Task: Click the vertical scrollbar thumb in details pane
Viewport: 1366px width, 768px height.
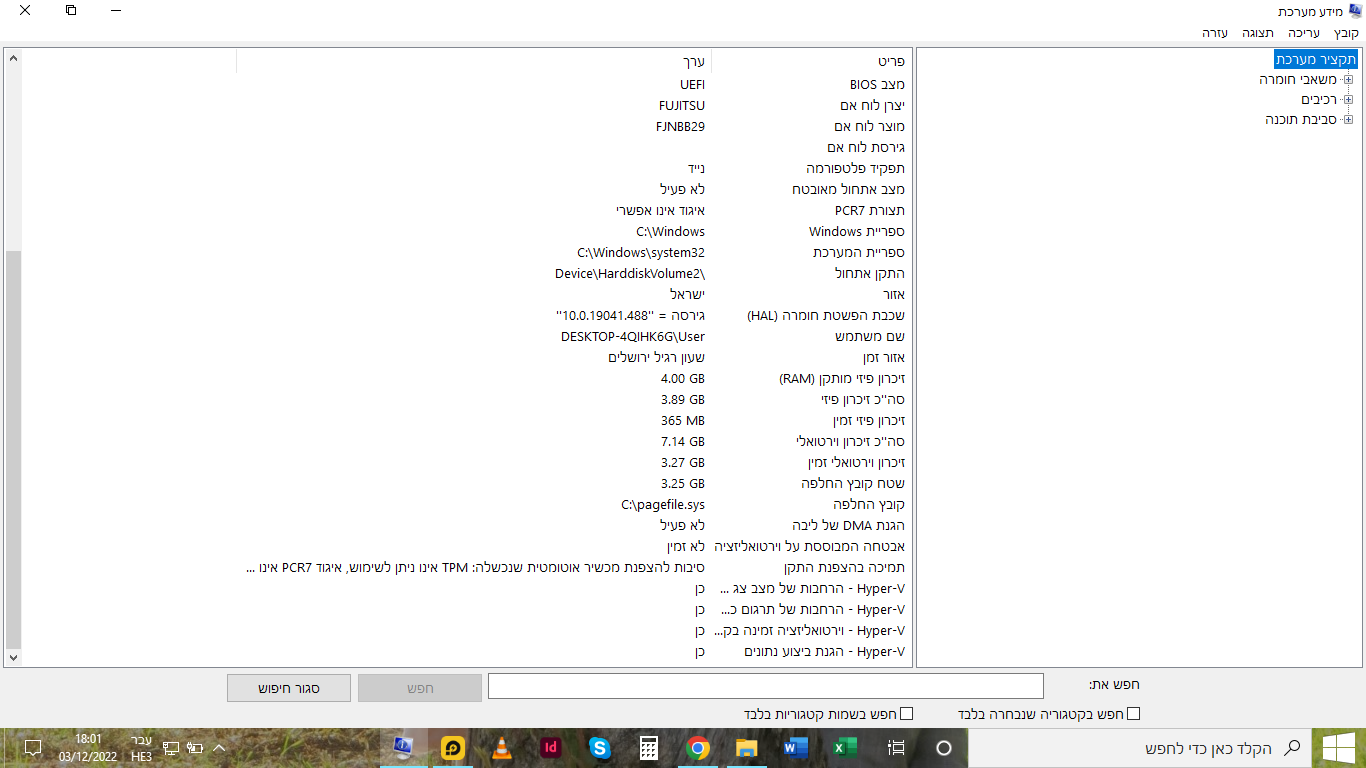Action: coord(13,448)
